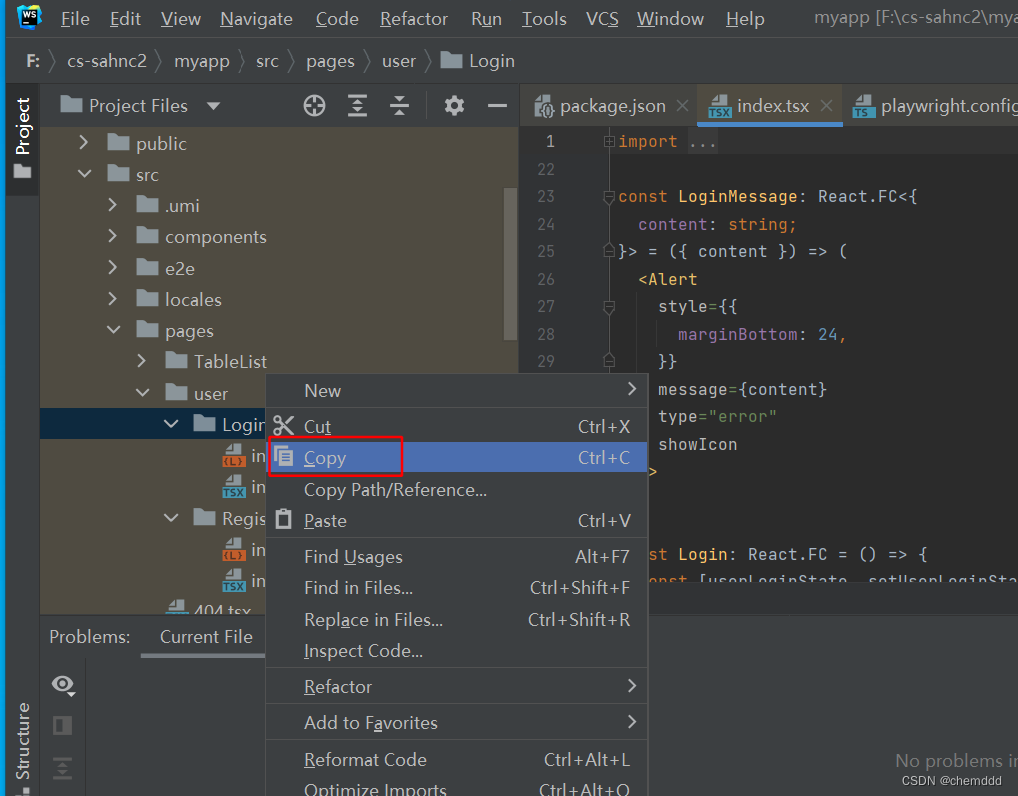Expand the locales folder
1018x796 pixels.
[112, 298]
